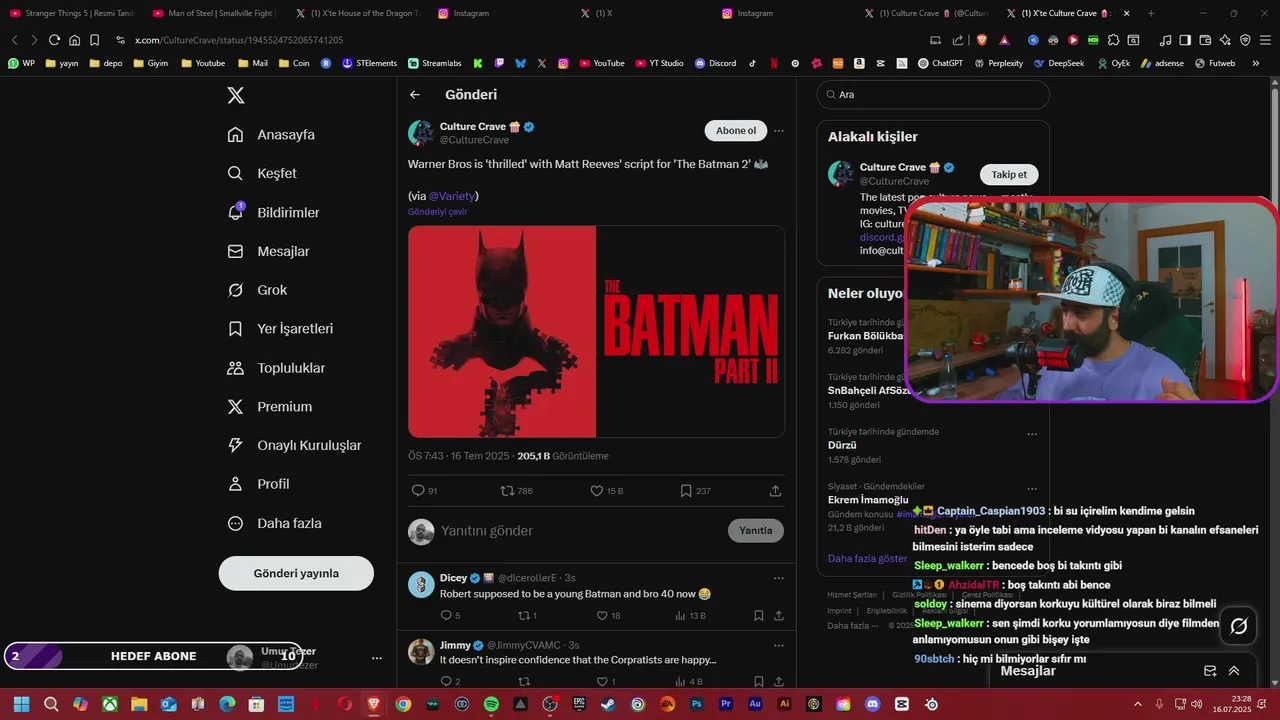Open The Batman Part II post image
This screenshot has width=1280, height=720.
click(x=596, y=332)
